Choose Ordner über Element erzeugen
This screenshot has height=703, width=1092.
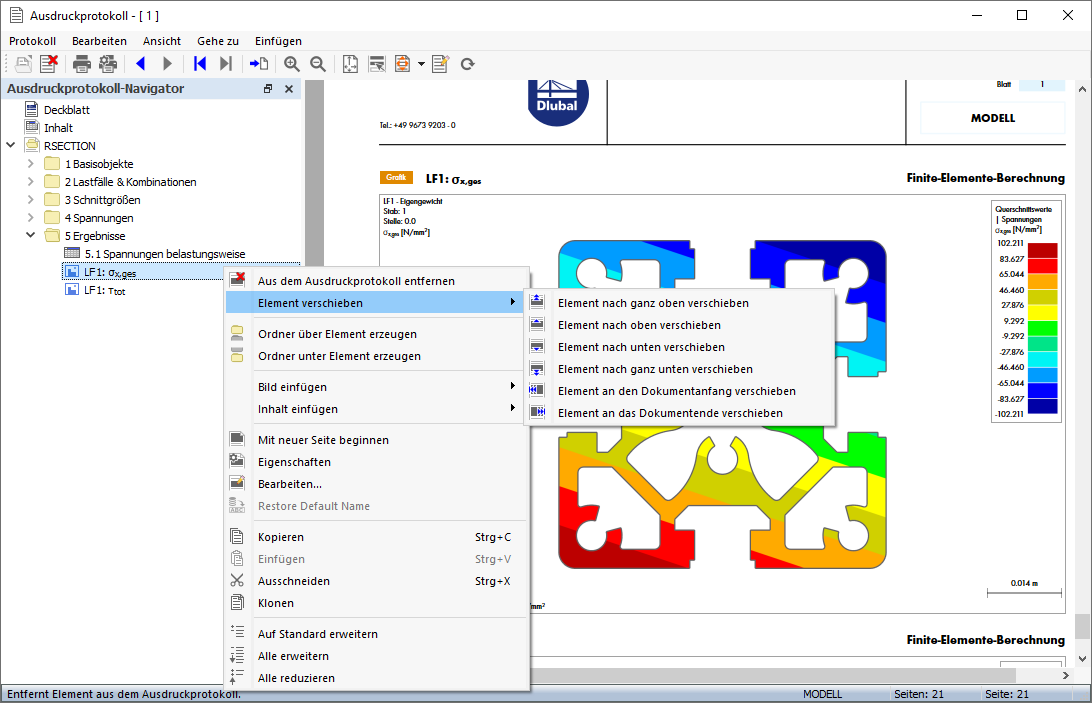point(376,334)
